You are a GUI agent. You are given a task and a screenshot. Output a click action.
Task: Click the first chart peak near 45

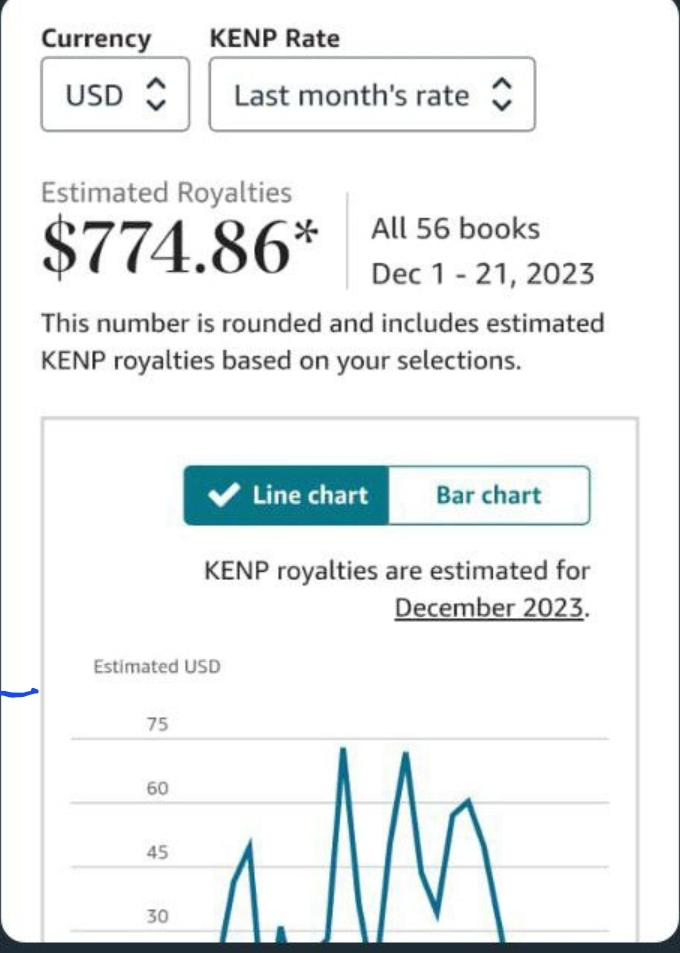pos(250,842)
